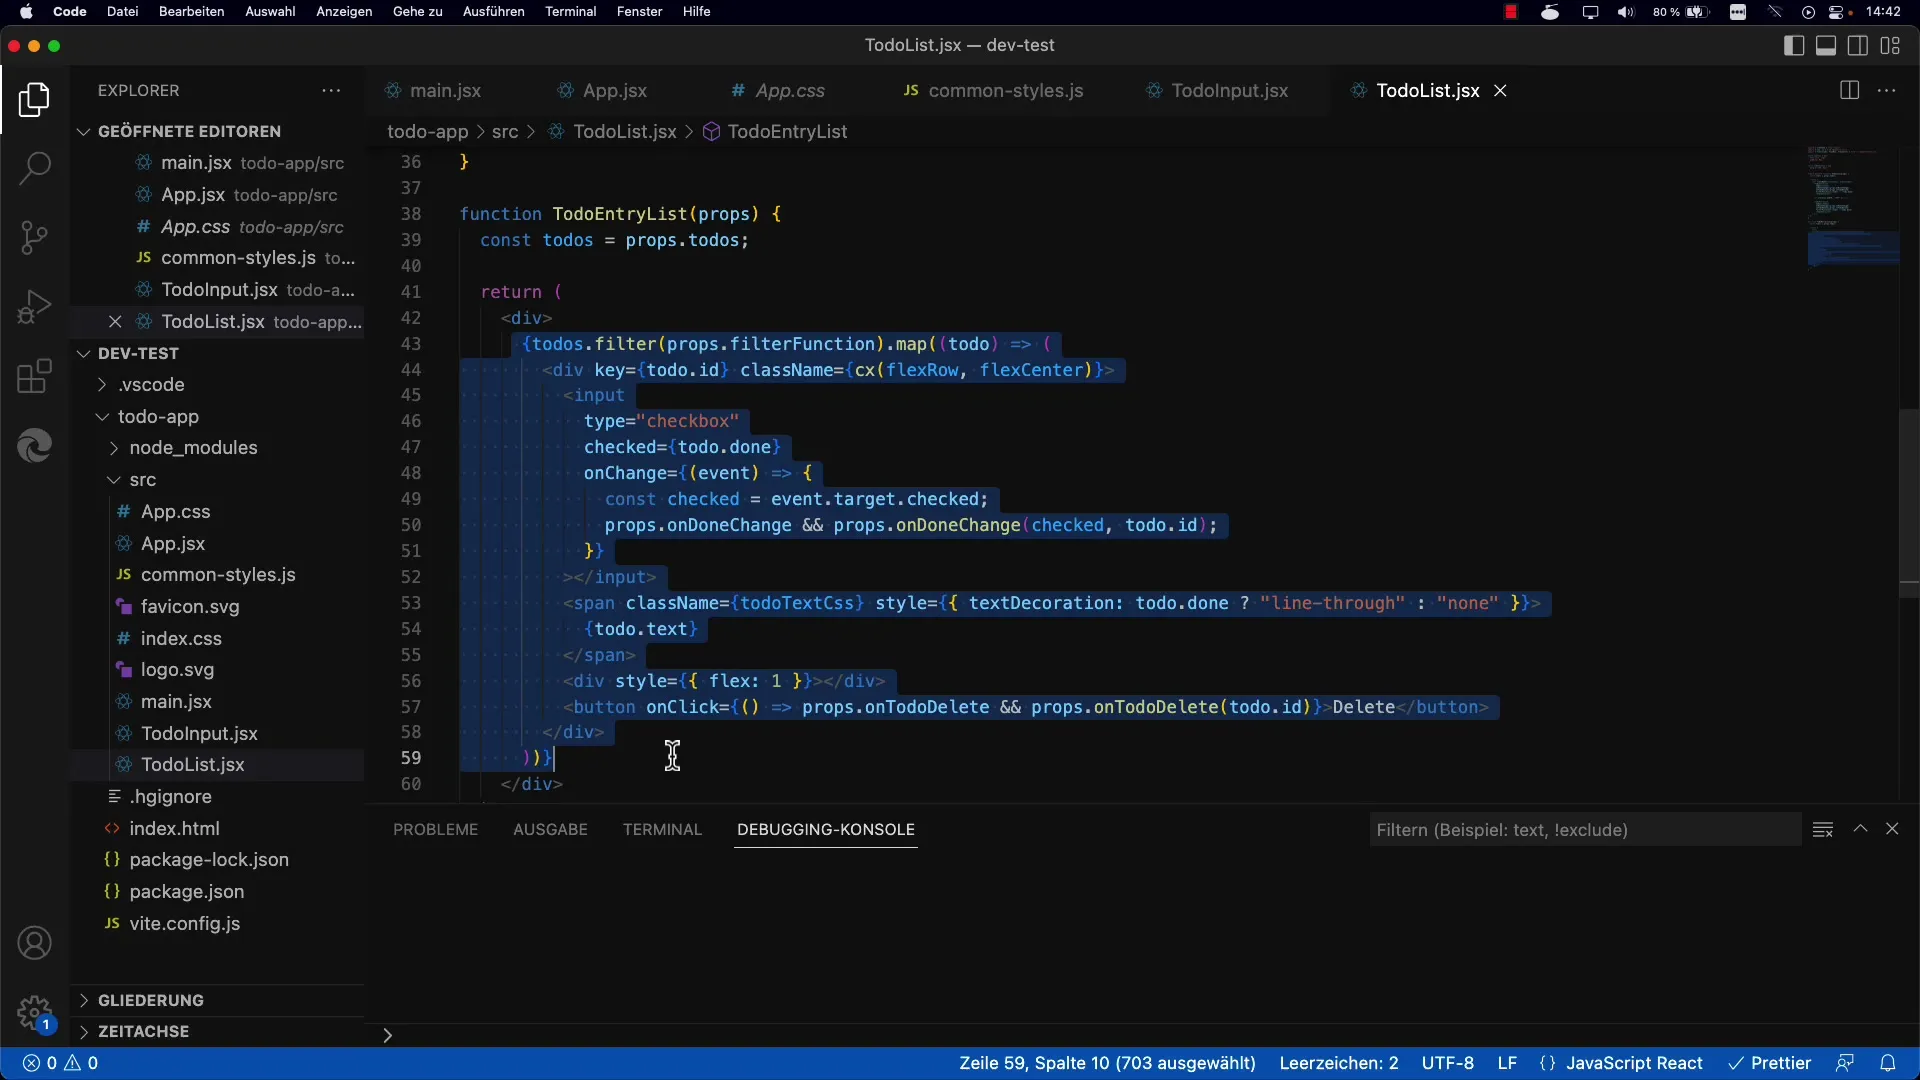Open the AUSGABE panel tab
Viewport: 1920px width, 1080px height.
(x=550, y=829)
